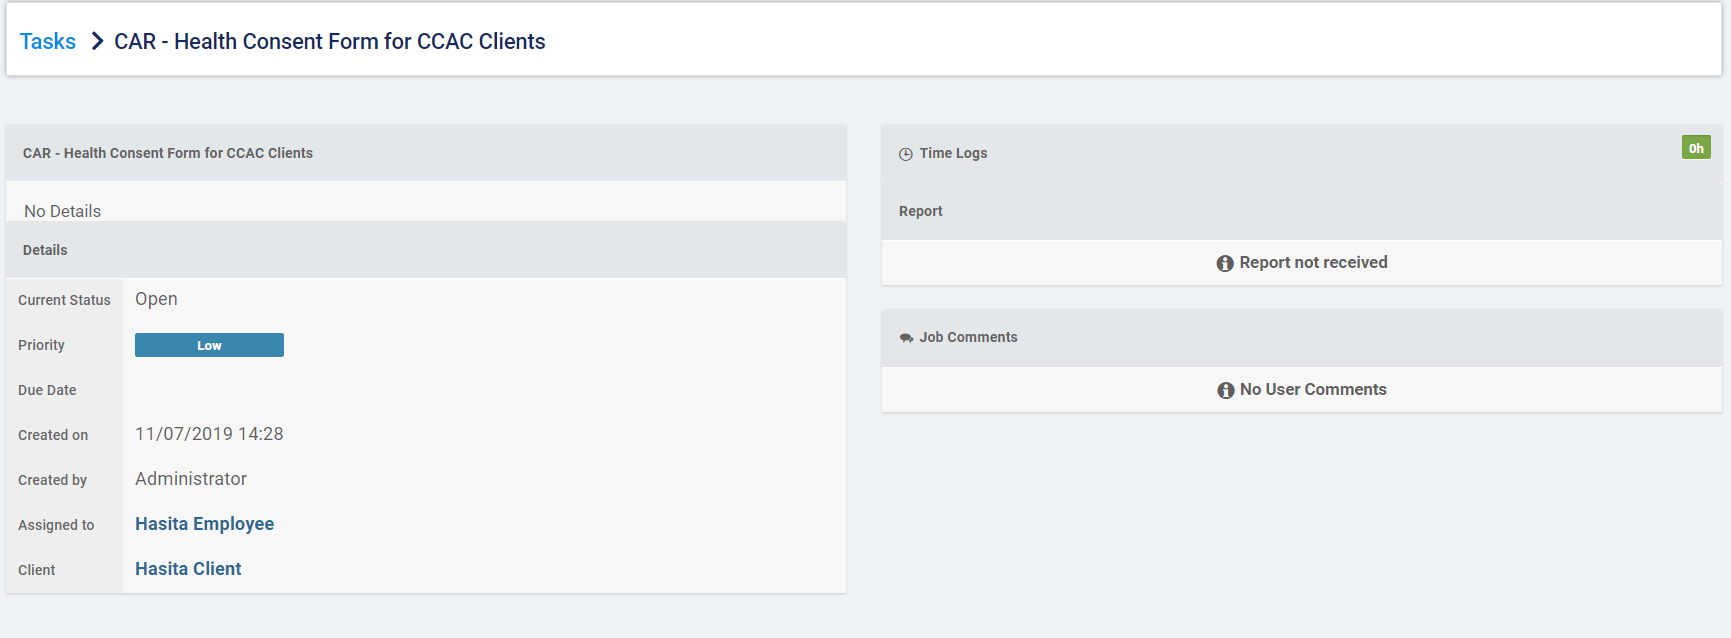
Task: Open the Hasita Employee assignee link
Action: (x=204, y=524)
